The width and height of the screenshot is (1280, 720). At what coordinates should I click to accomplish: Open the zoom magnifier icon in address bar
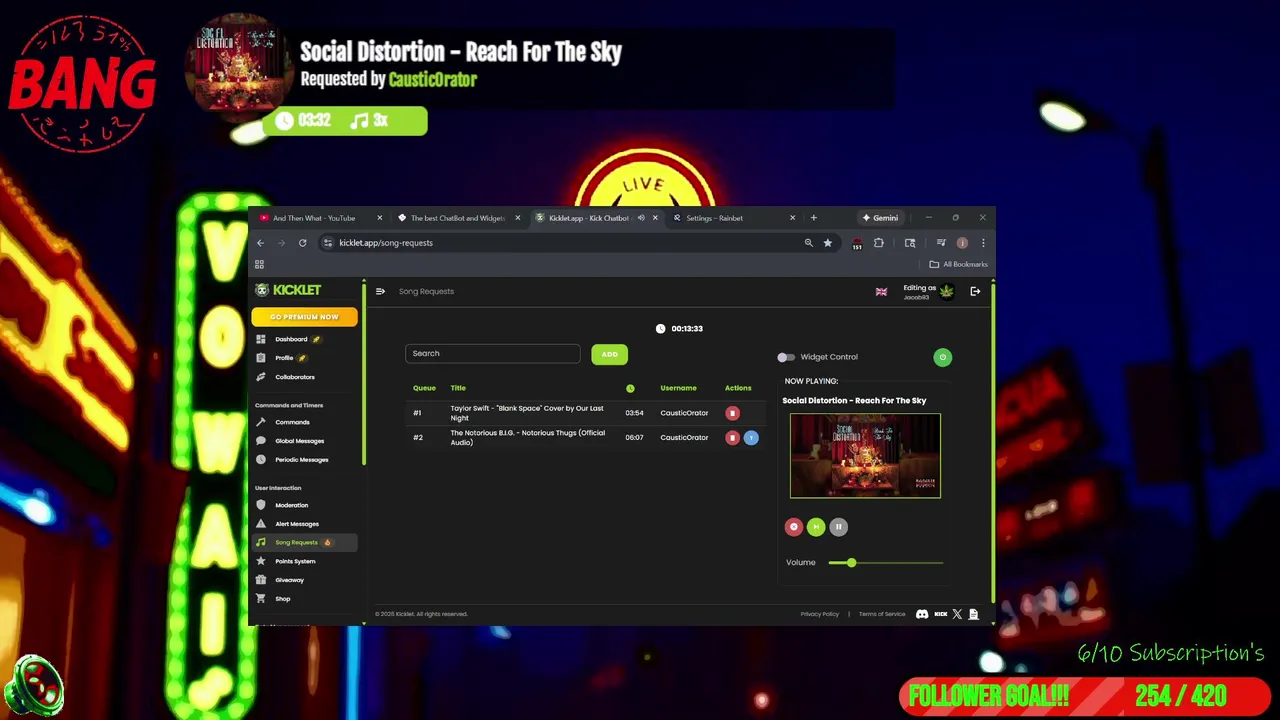808,243
